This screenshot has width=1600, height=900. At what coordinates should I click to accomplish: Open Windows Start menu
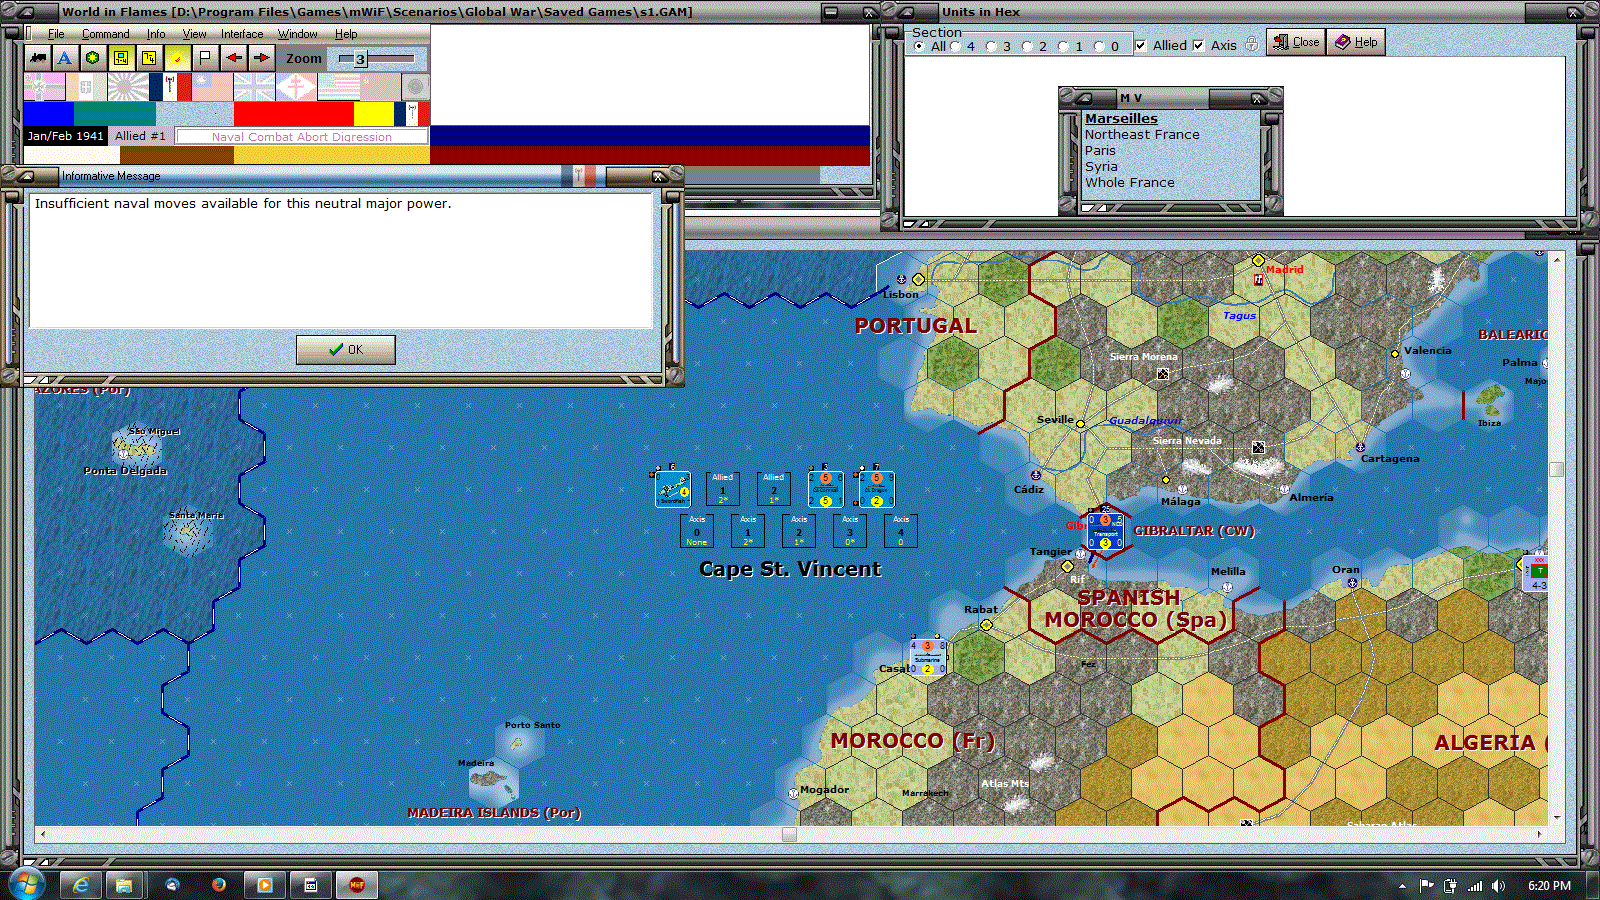point(27,885)
